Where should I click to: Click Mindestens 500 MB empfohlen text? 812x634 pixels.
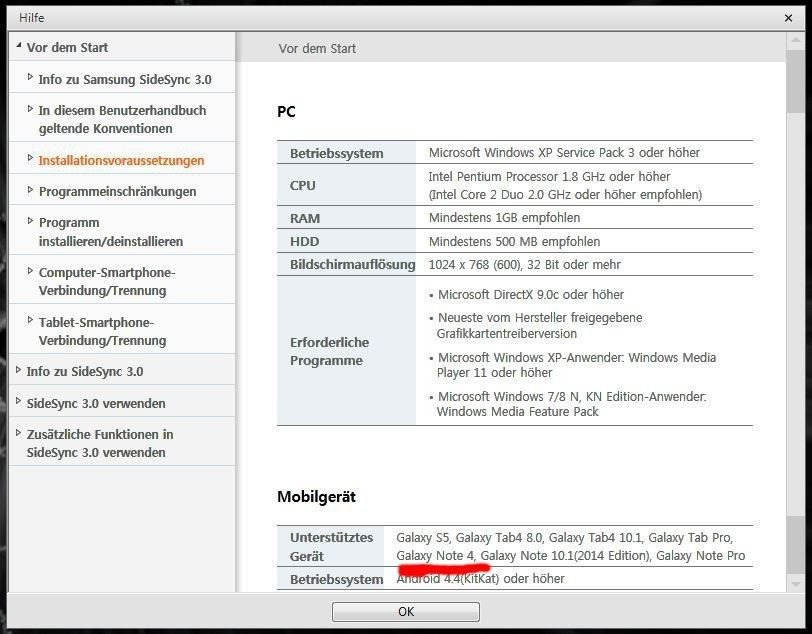[514, 241]
